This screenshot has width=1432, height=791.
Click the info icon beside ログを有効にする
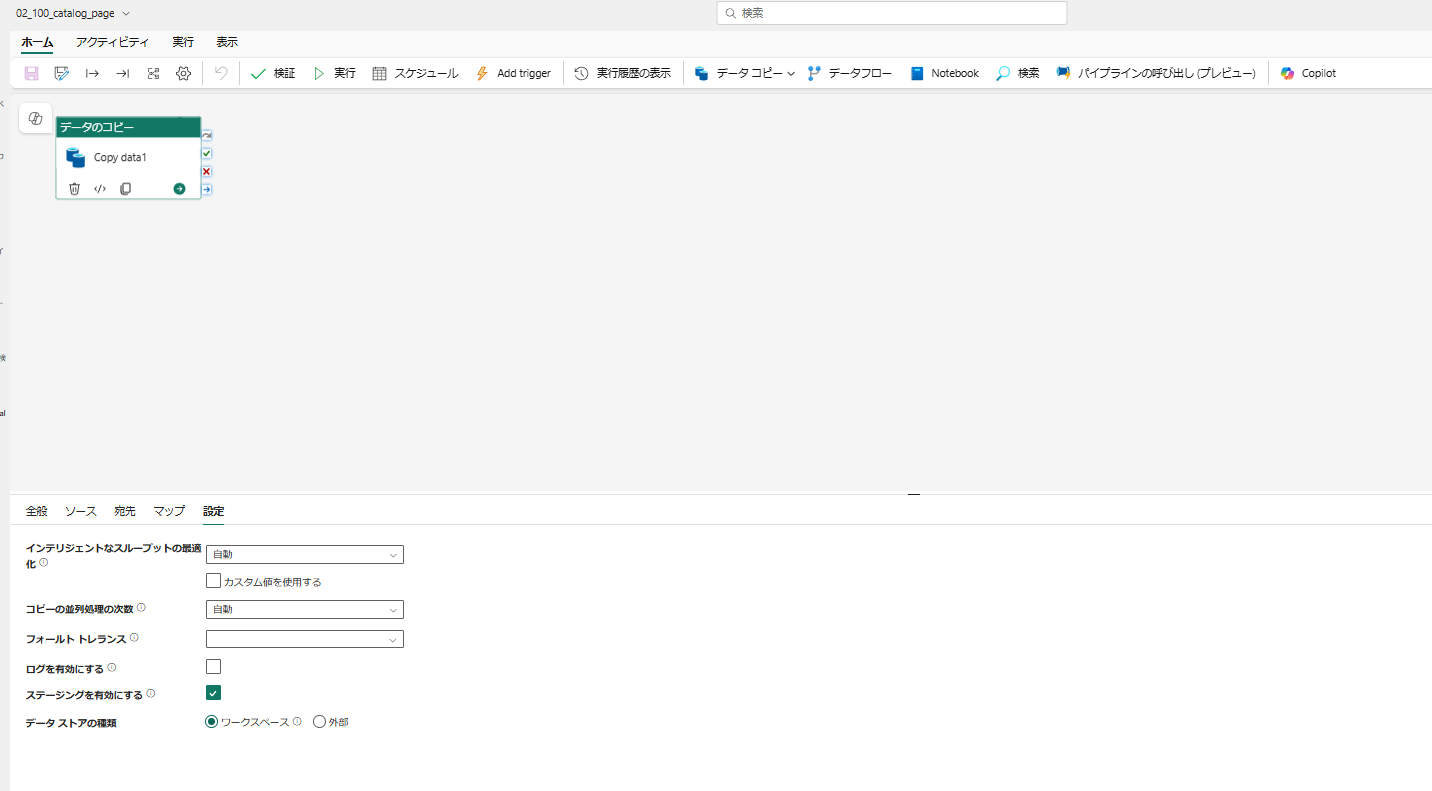click(112, 667)
